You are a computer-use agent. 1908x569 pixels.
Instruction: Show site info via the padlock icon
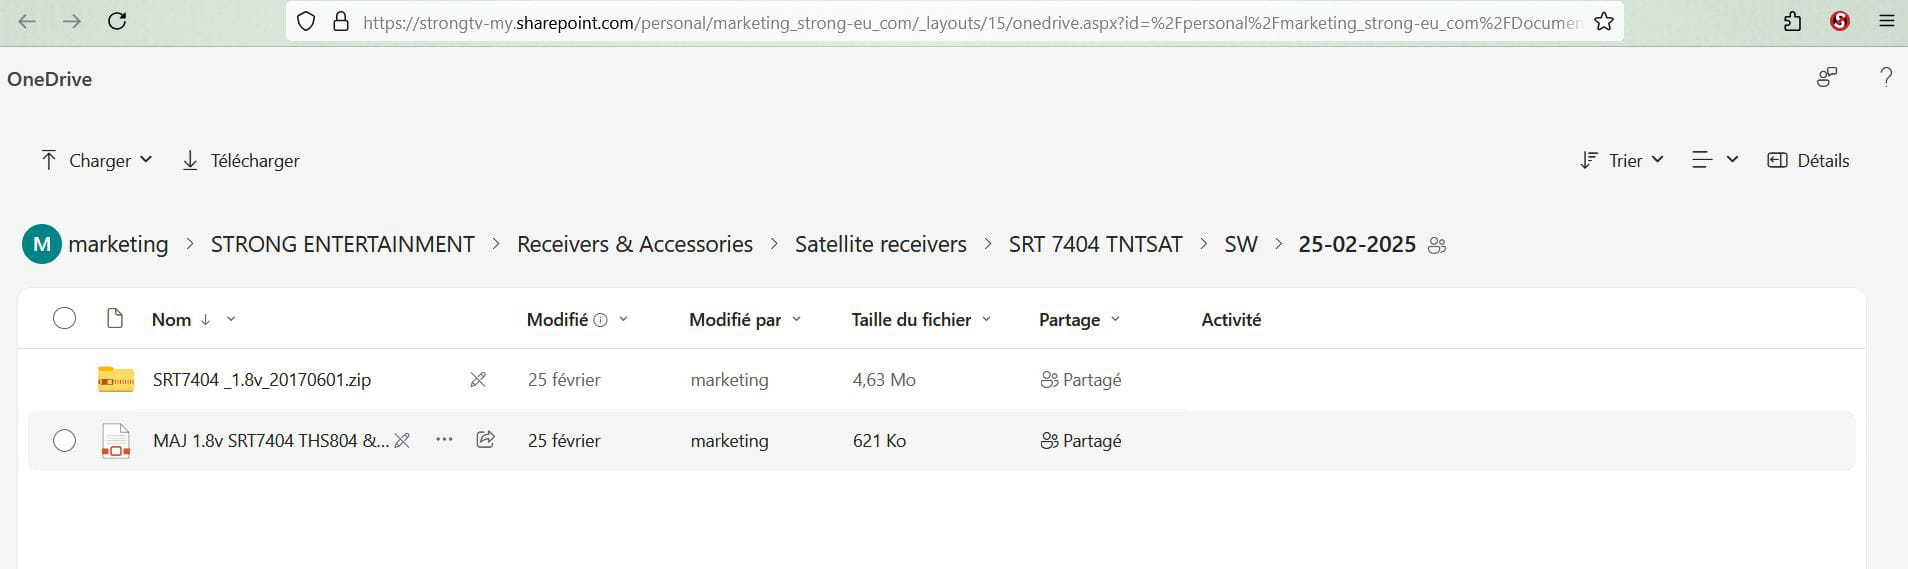[340, 21]
